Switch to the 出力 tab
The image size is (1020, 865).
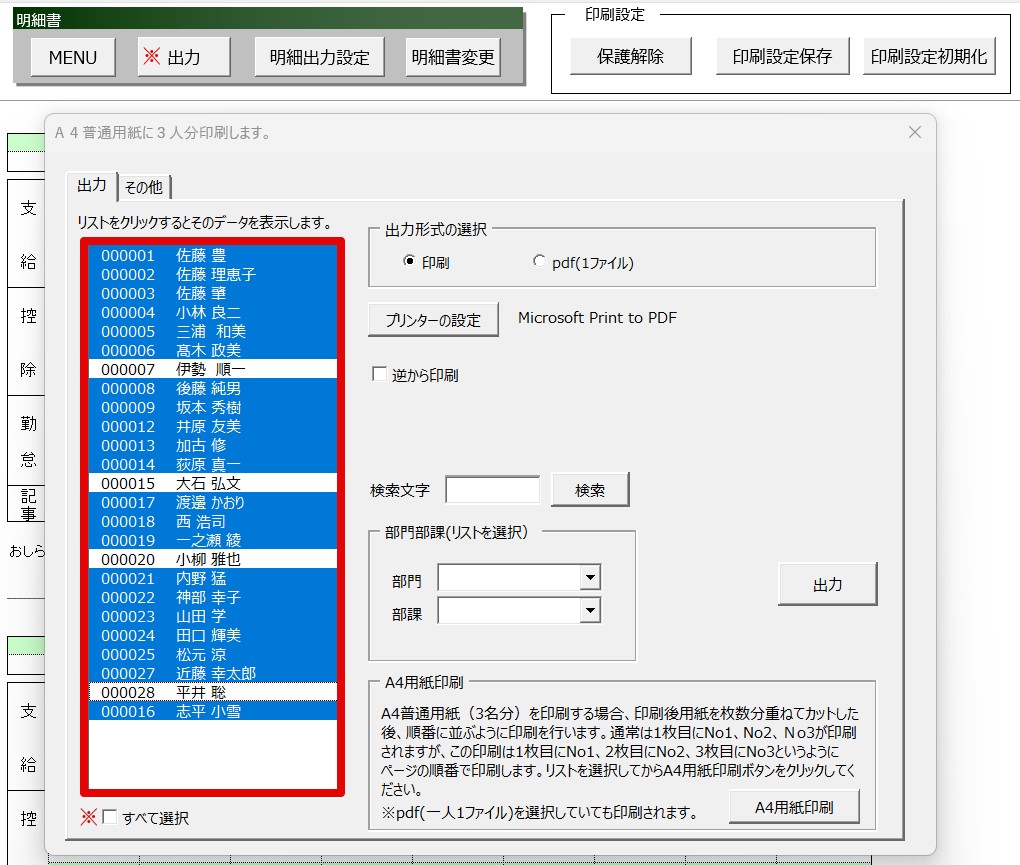[92, 186]
